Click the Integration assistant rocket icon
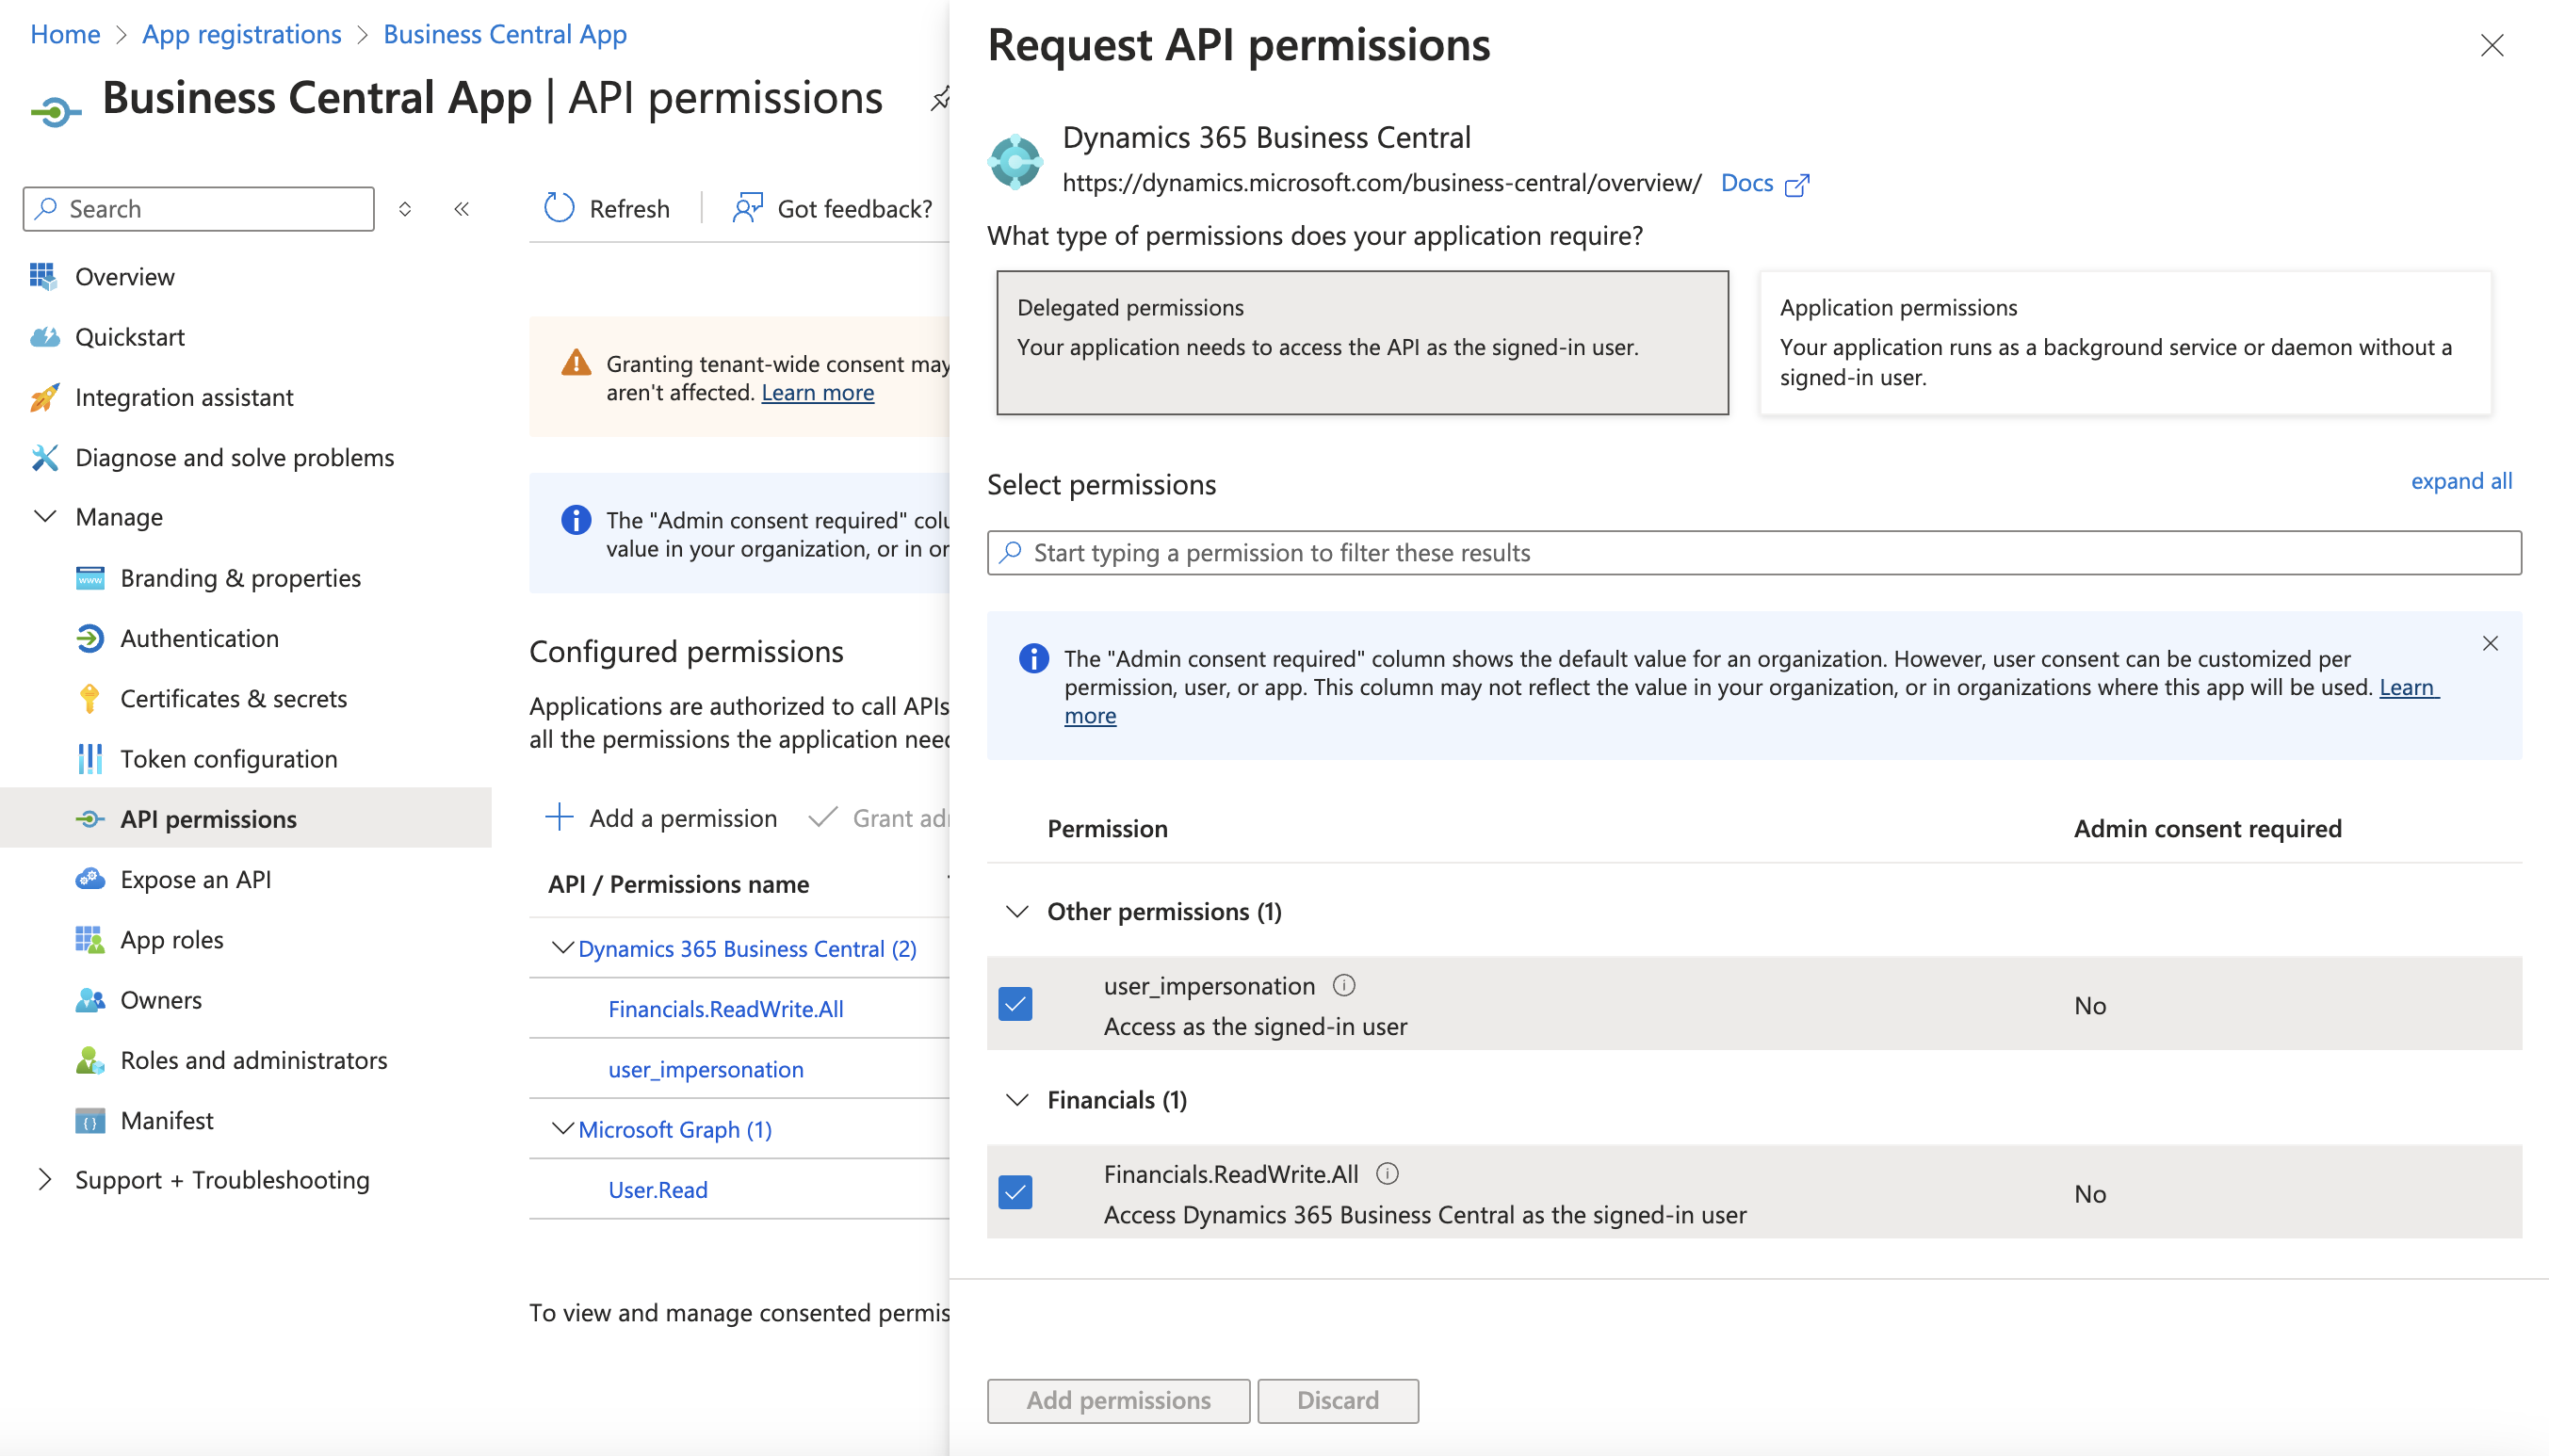Image resolution: width=2549 pixels, height=1456 pixels. coord(44,397)
